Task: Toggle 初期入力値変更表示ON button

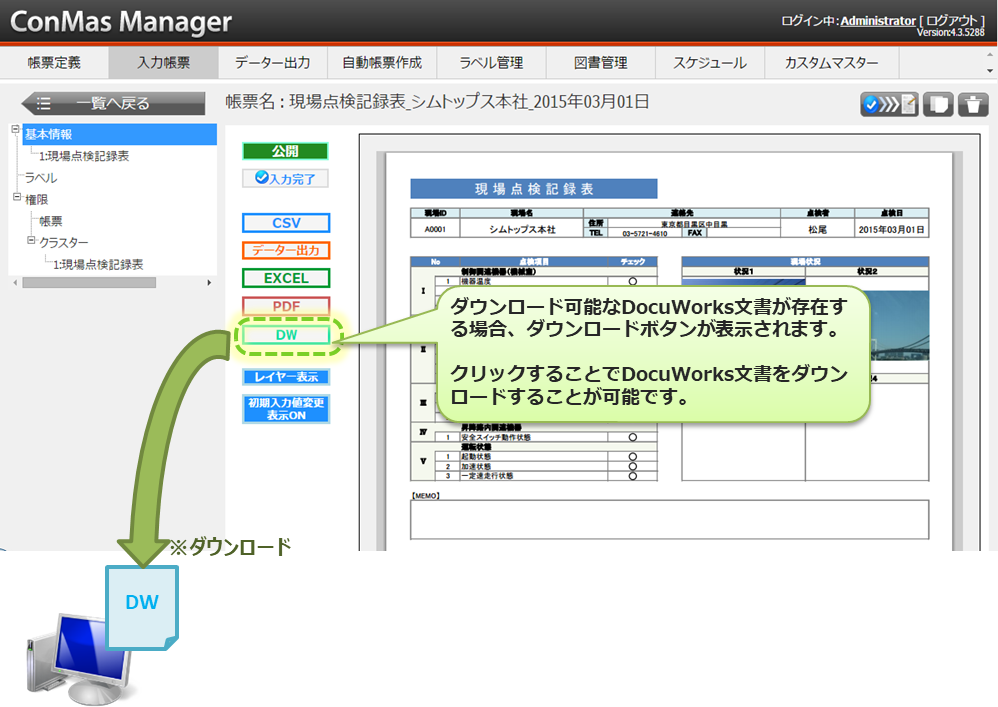Action: click(286, 409)
